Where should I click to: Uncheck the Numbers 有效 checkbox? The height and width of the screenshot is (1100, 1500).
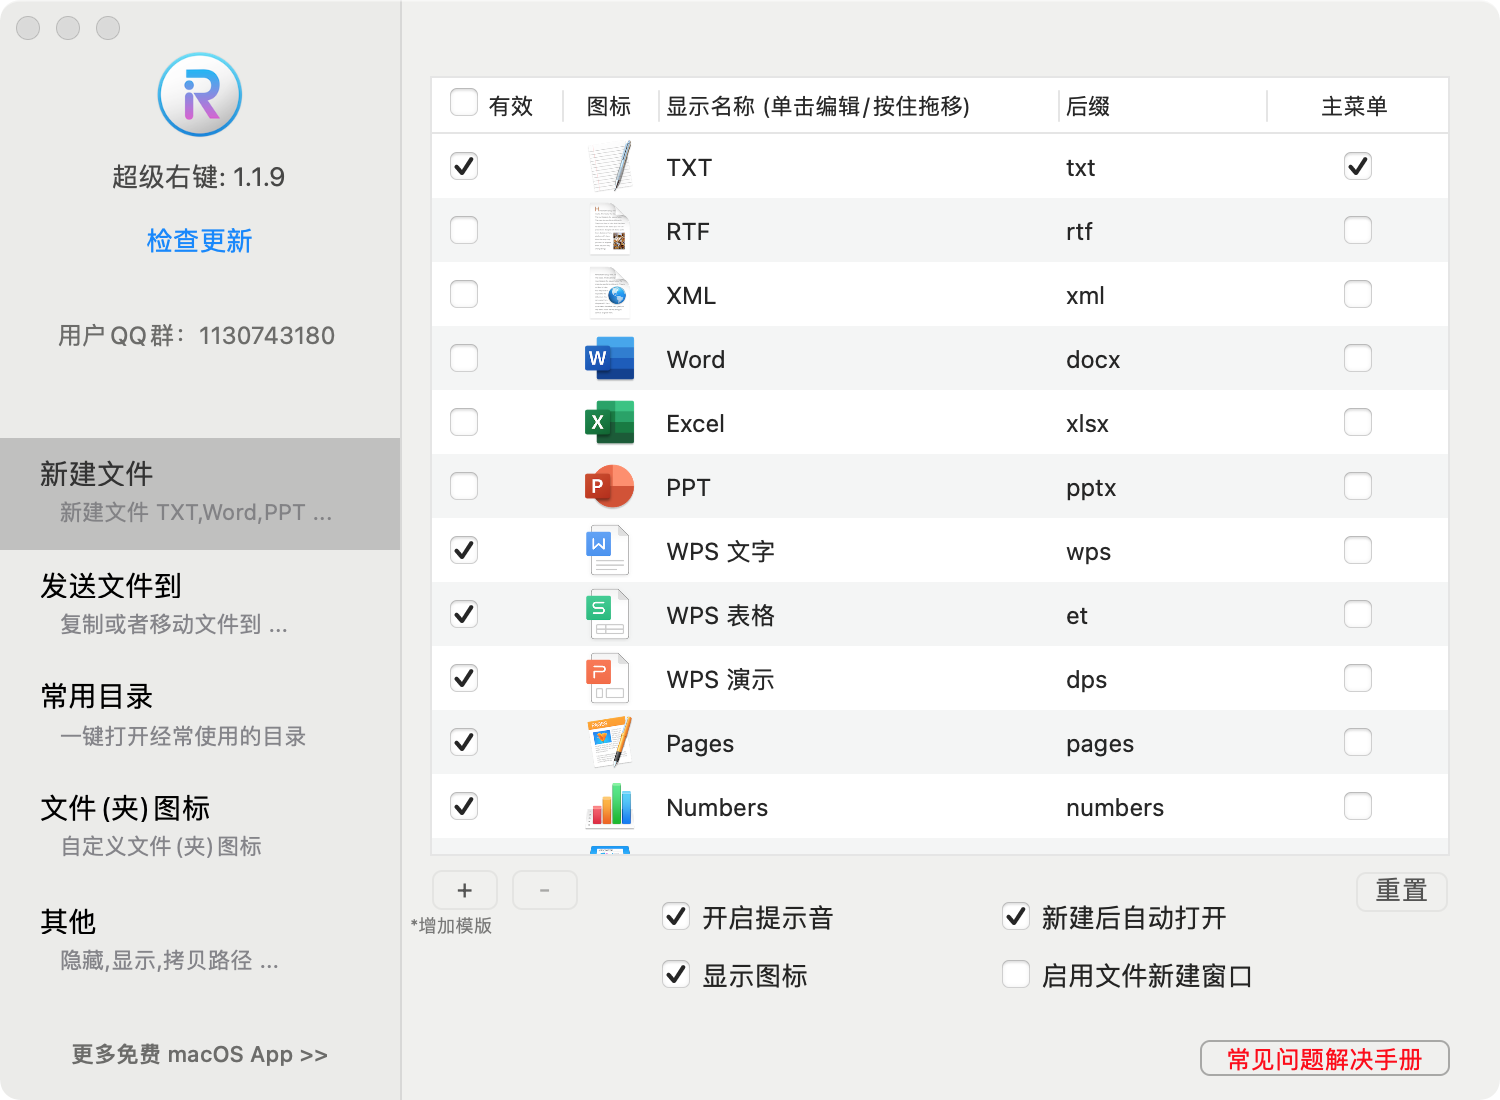(x=464, y=806)
